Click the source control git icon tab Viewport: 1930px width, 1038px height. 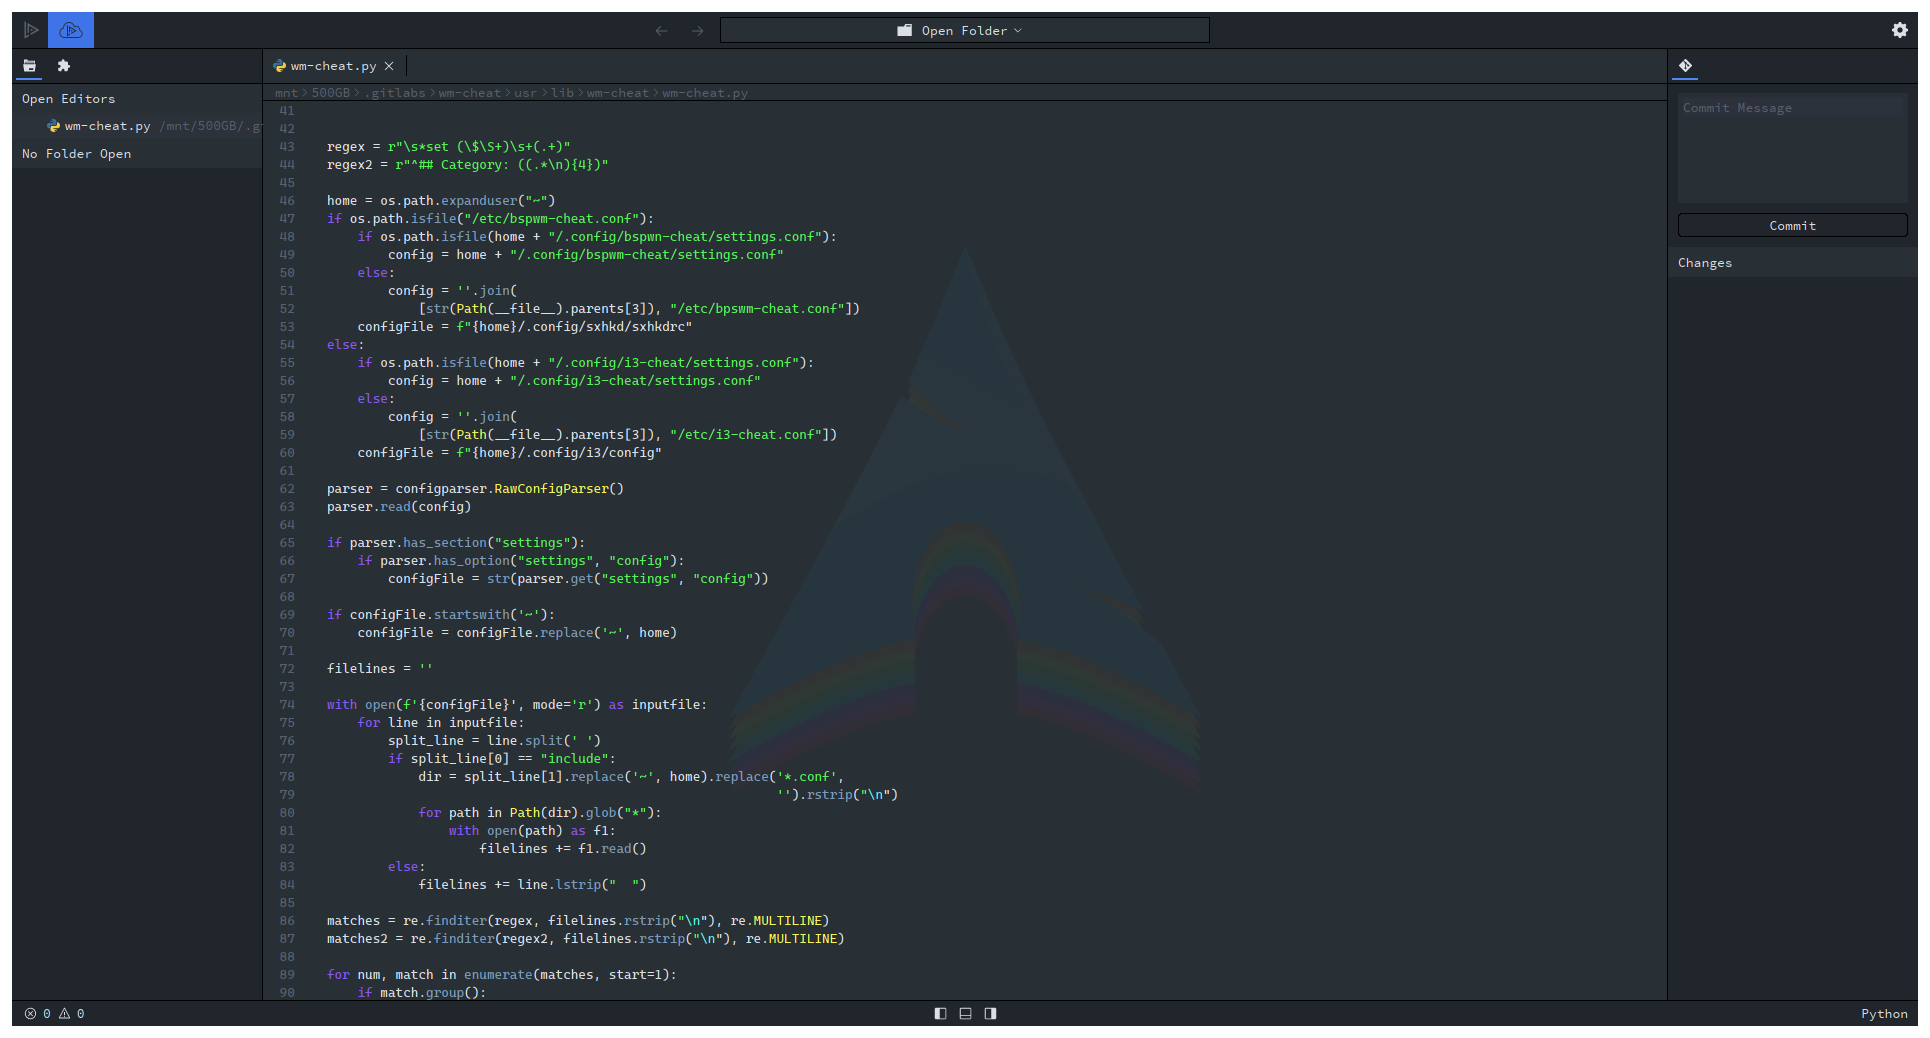1685,66
